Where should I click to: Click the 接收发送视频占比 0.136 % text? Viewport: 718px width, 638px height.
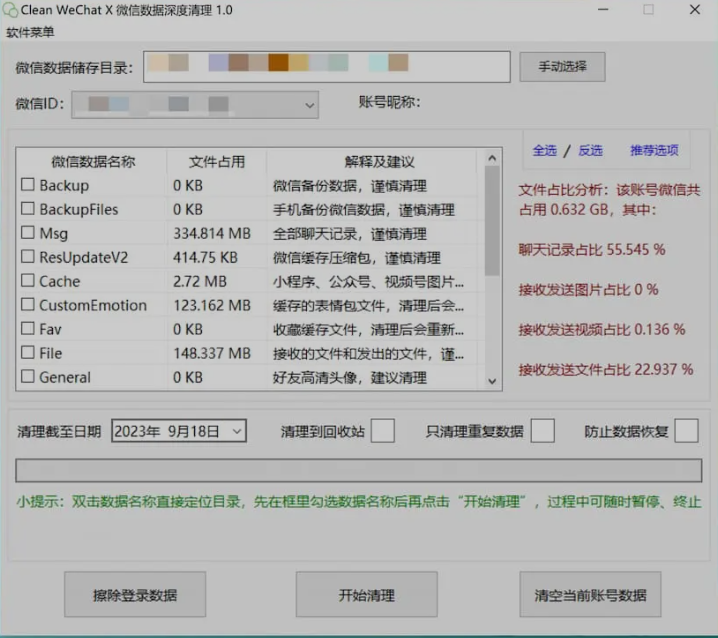pyautogui.click(x=602, y=329)
